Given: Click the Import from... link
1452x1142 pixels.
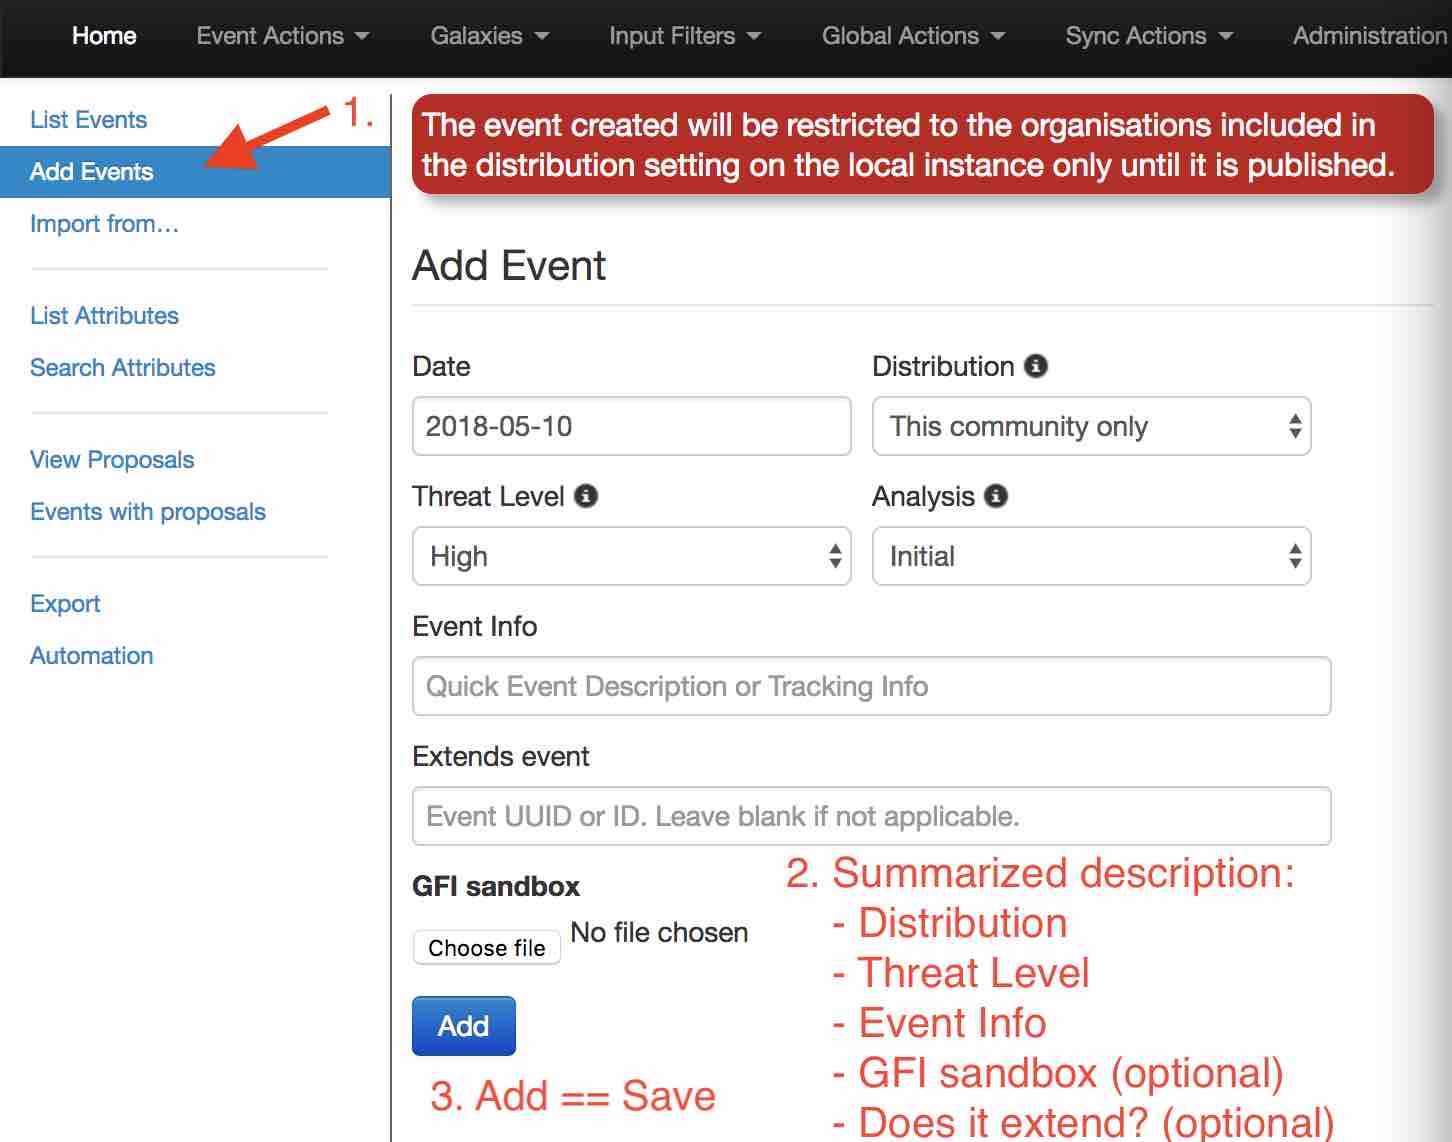Looking at the screenshot, I should [x=104, y=223].
